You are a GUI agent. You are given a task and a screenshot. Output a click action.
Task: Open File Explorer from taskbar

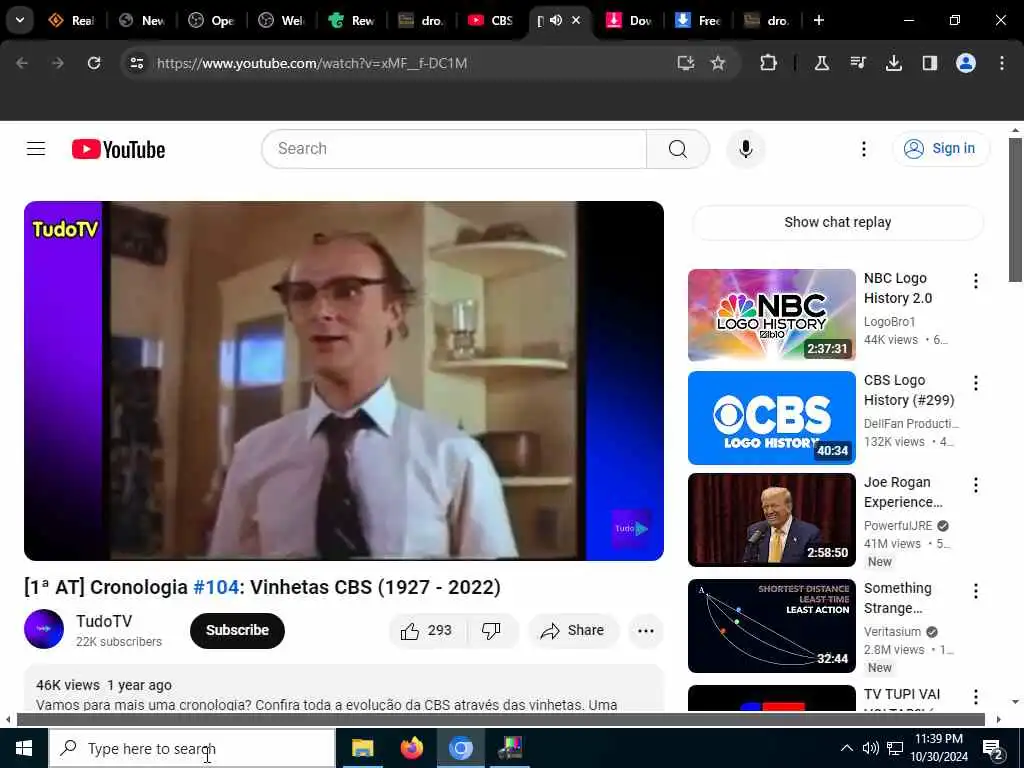click(x=362, y=748)
